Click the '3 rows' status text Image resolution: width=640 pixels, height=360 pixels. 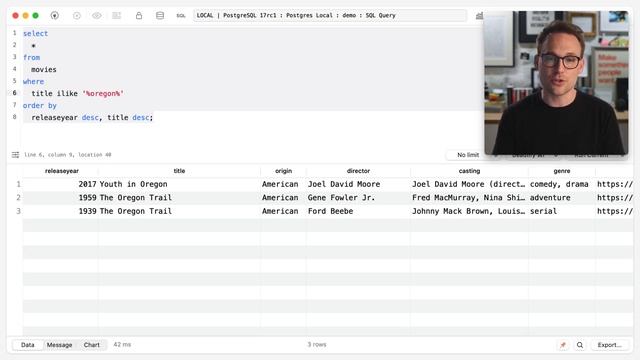317,345
